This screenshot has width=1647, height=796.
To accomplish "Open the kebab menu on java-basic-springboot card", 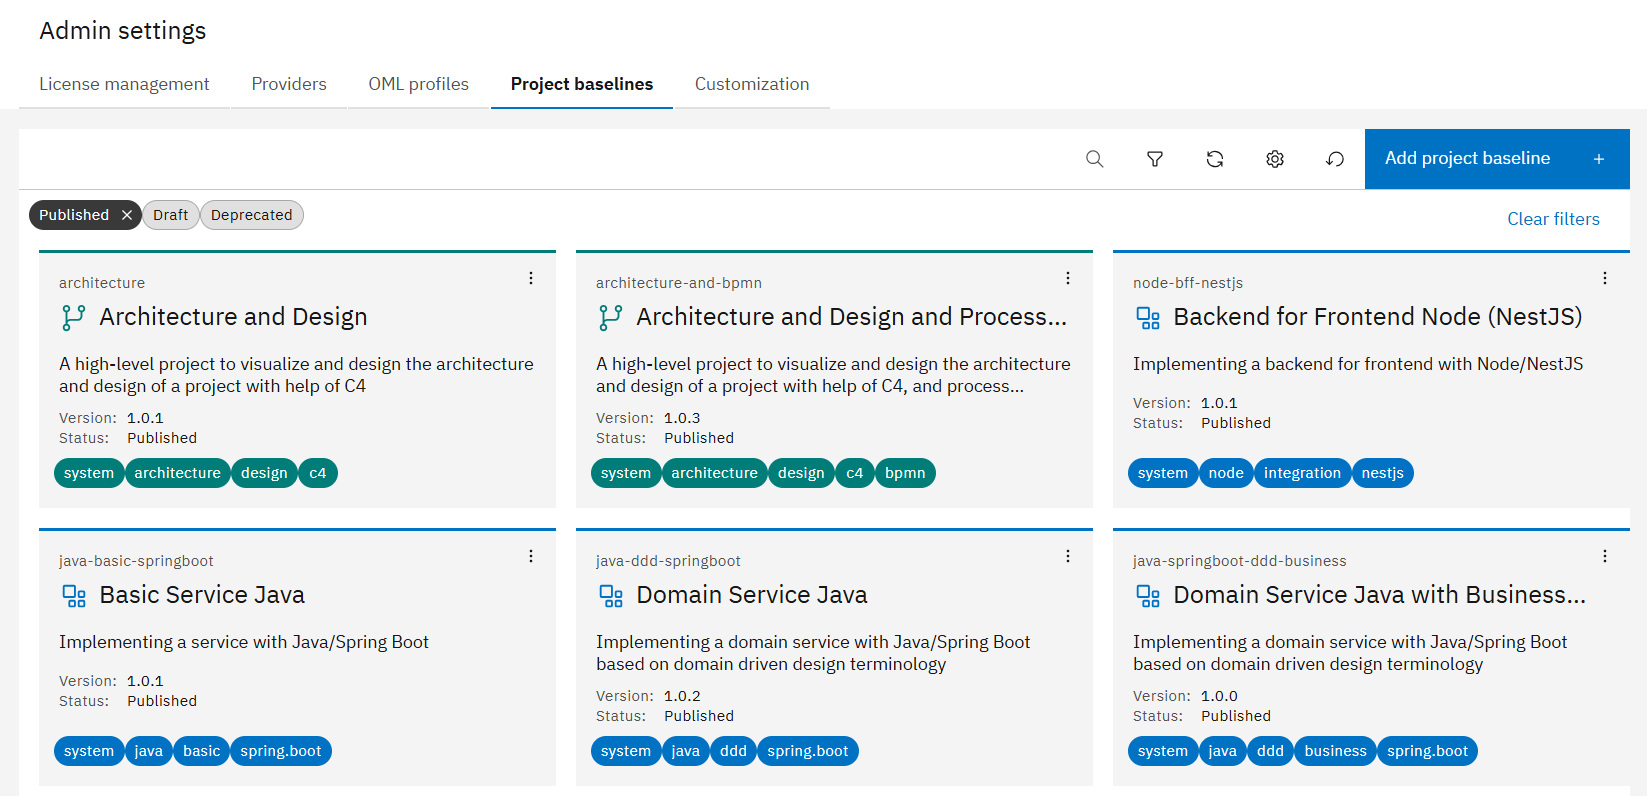I will tap(531, 556).
